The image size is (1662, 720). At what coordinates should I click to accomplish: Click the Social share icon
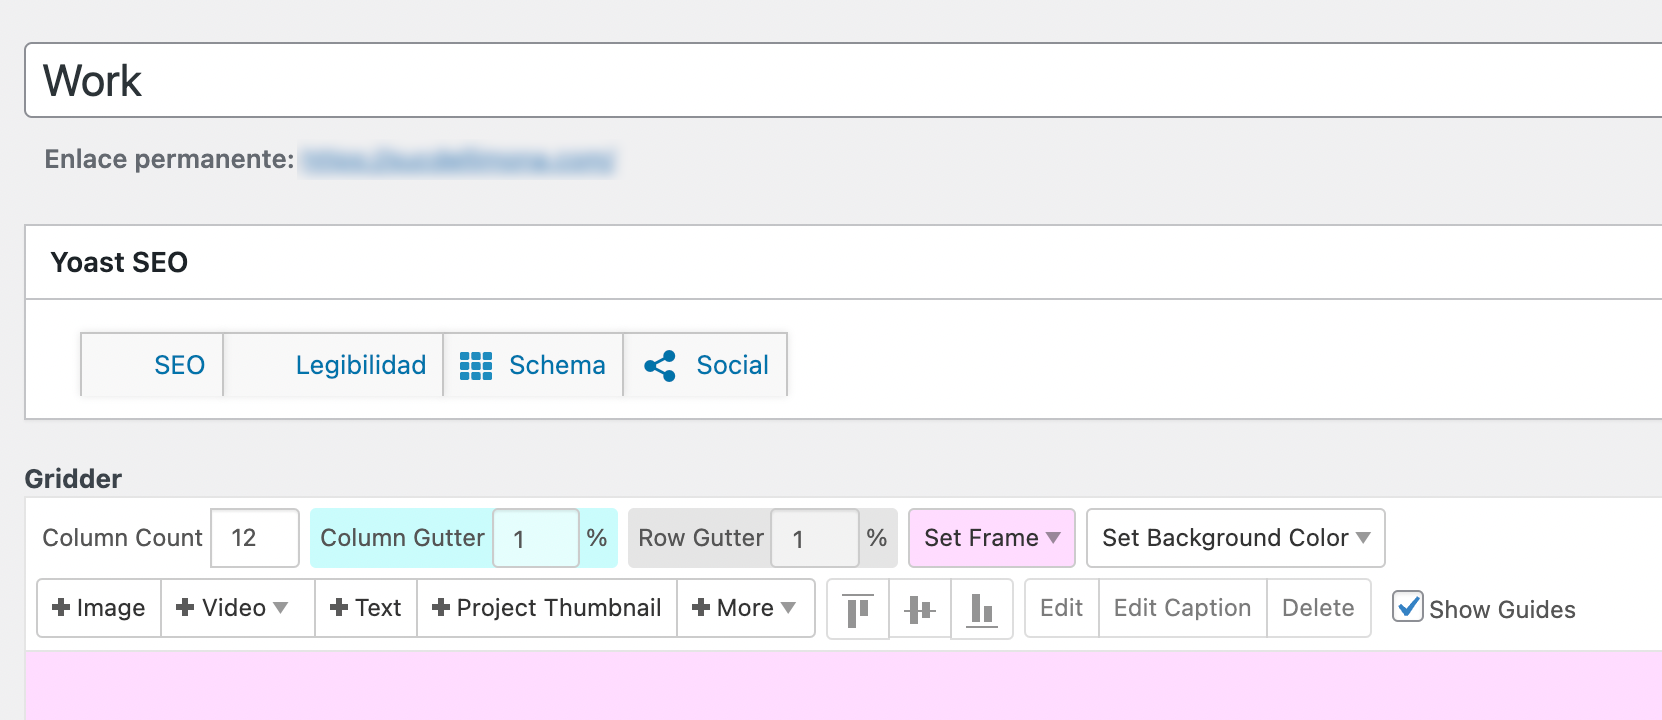pyautogui.click(x=660, y=366)
